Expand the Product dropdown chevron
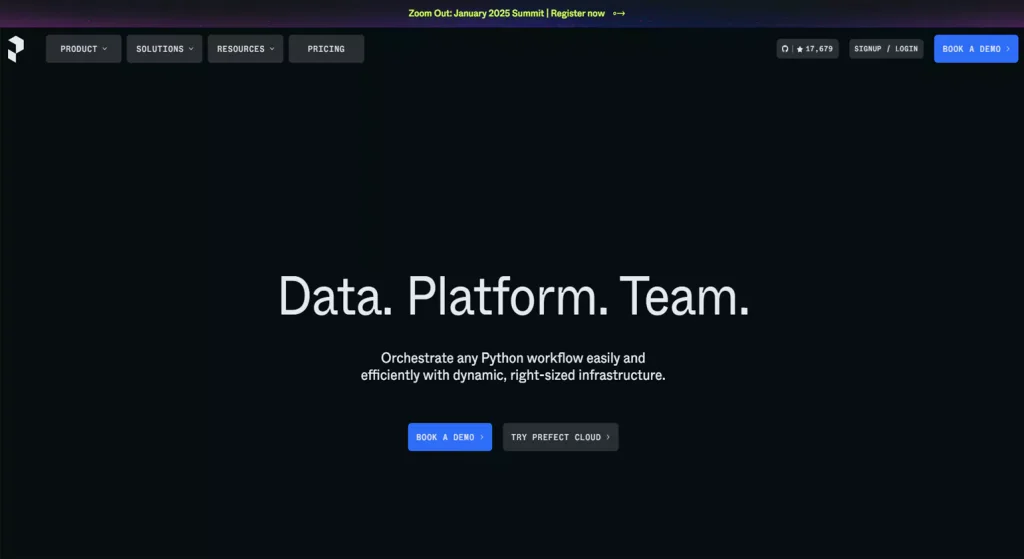Screen dimensions: 1024x559 [x=105, y=49]
